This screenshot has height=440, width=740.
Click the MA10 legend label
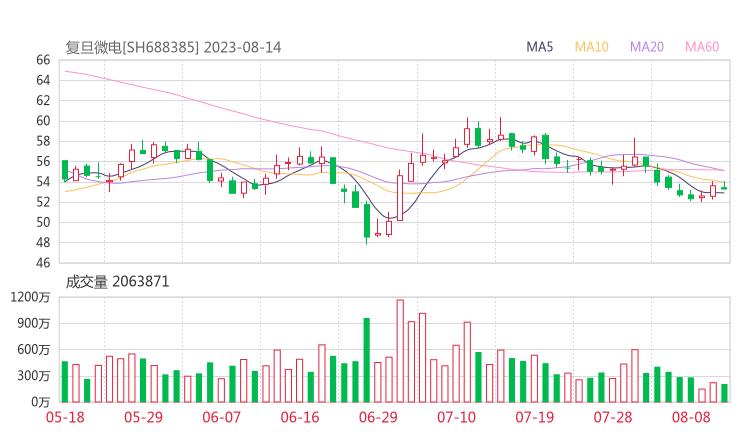click(x=591, y=47)
